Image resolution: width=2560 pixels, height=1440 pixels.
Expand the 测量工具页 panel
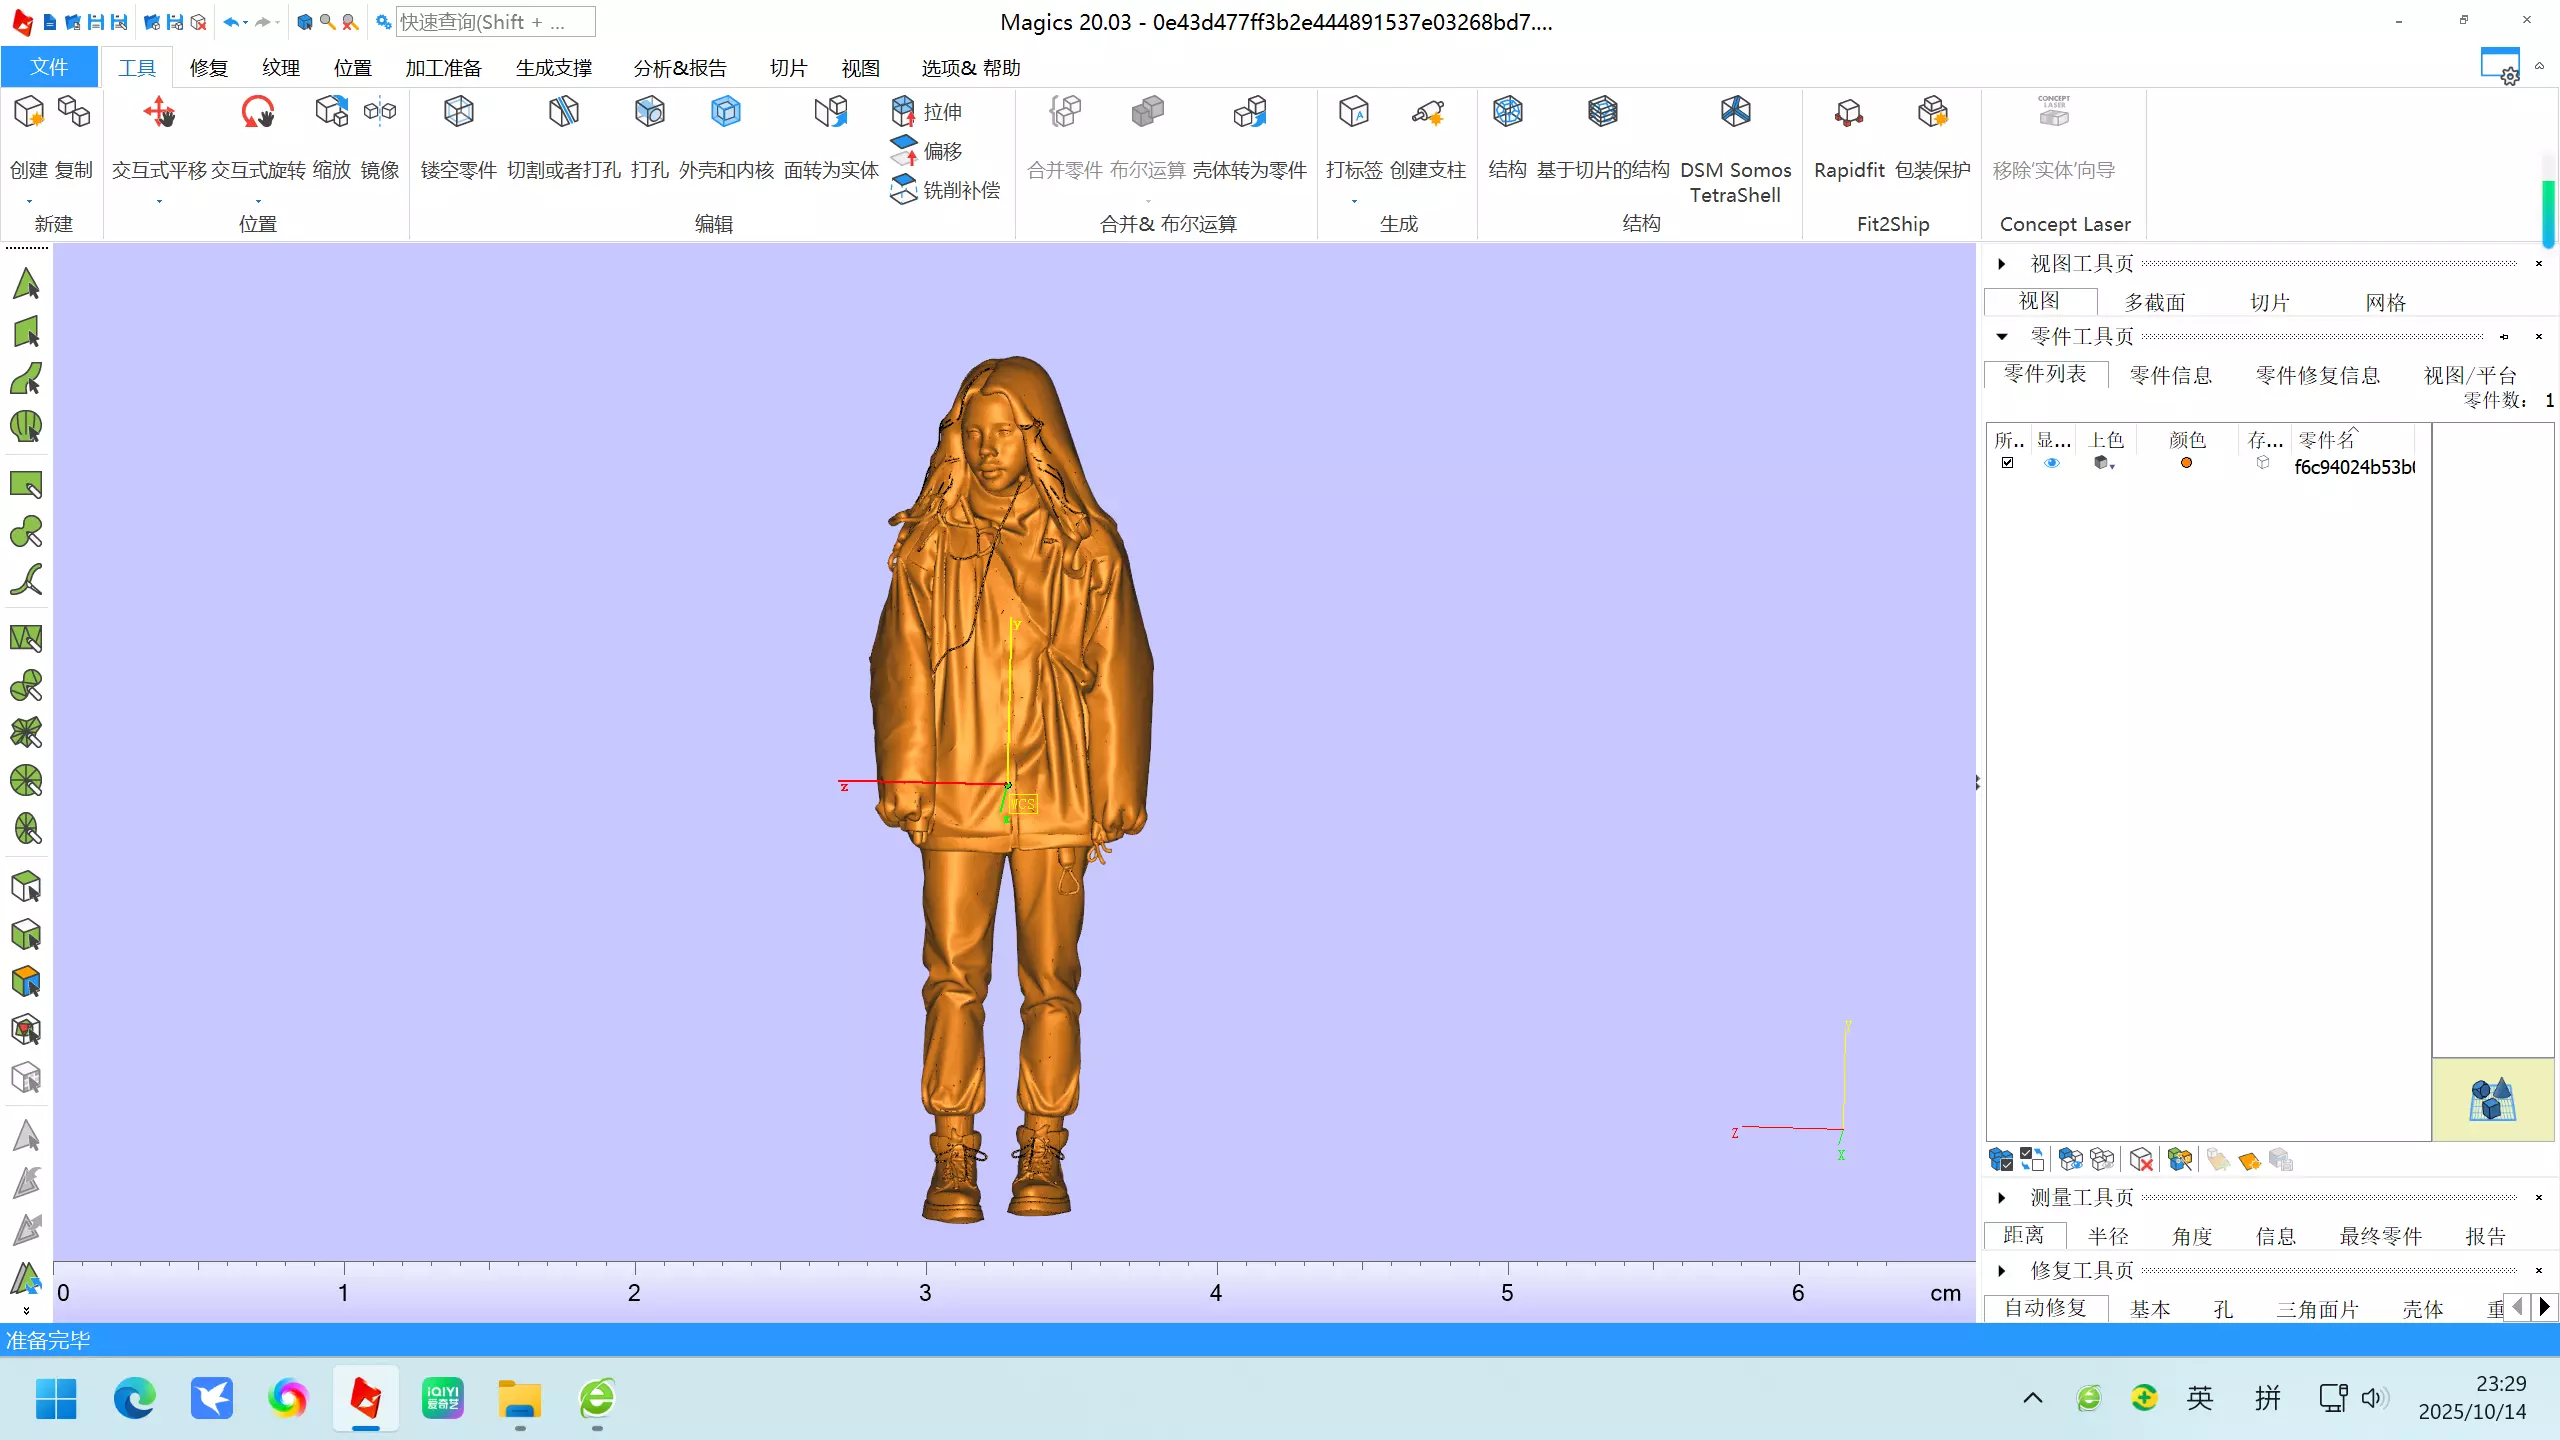(2002, 1198)
